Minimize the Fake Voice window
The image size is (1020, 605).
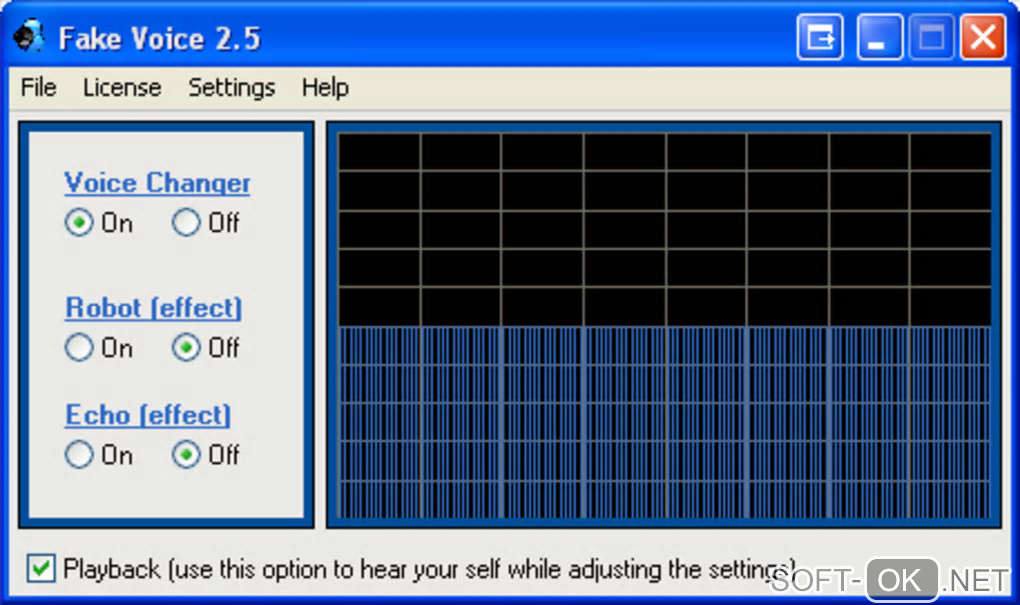pos(879,37)
